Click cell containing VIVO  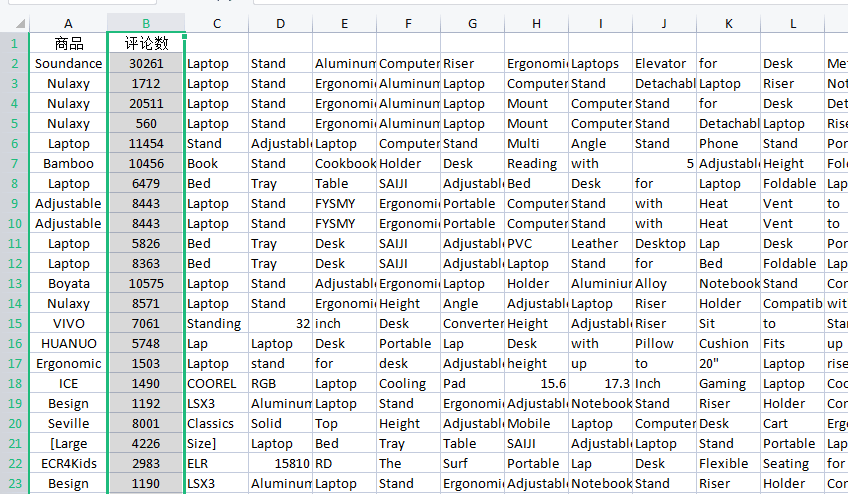68,324
